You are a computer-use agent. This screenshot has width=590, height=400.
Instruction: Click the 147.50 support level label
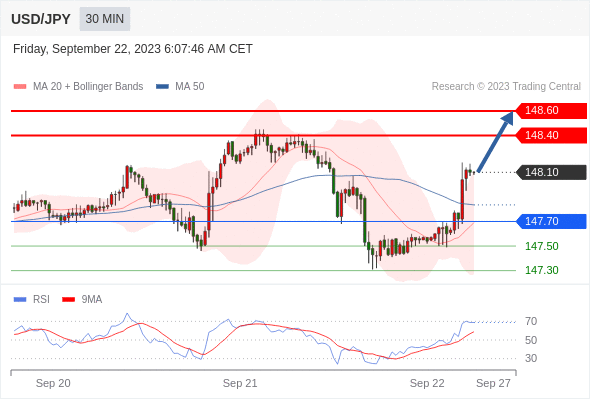pos(541,246)
